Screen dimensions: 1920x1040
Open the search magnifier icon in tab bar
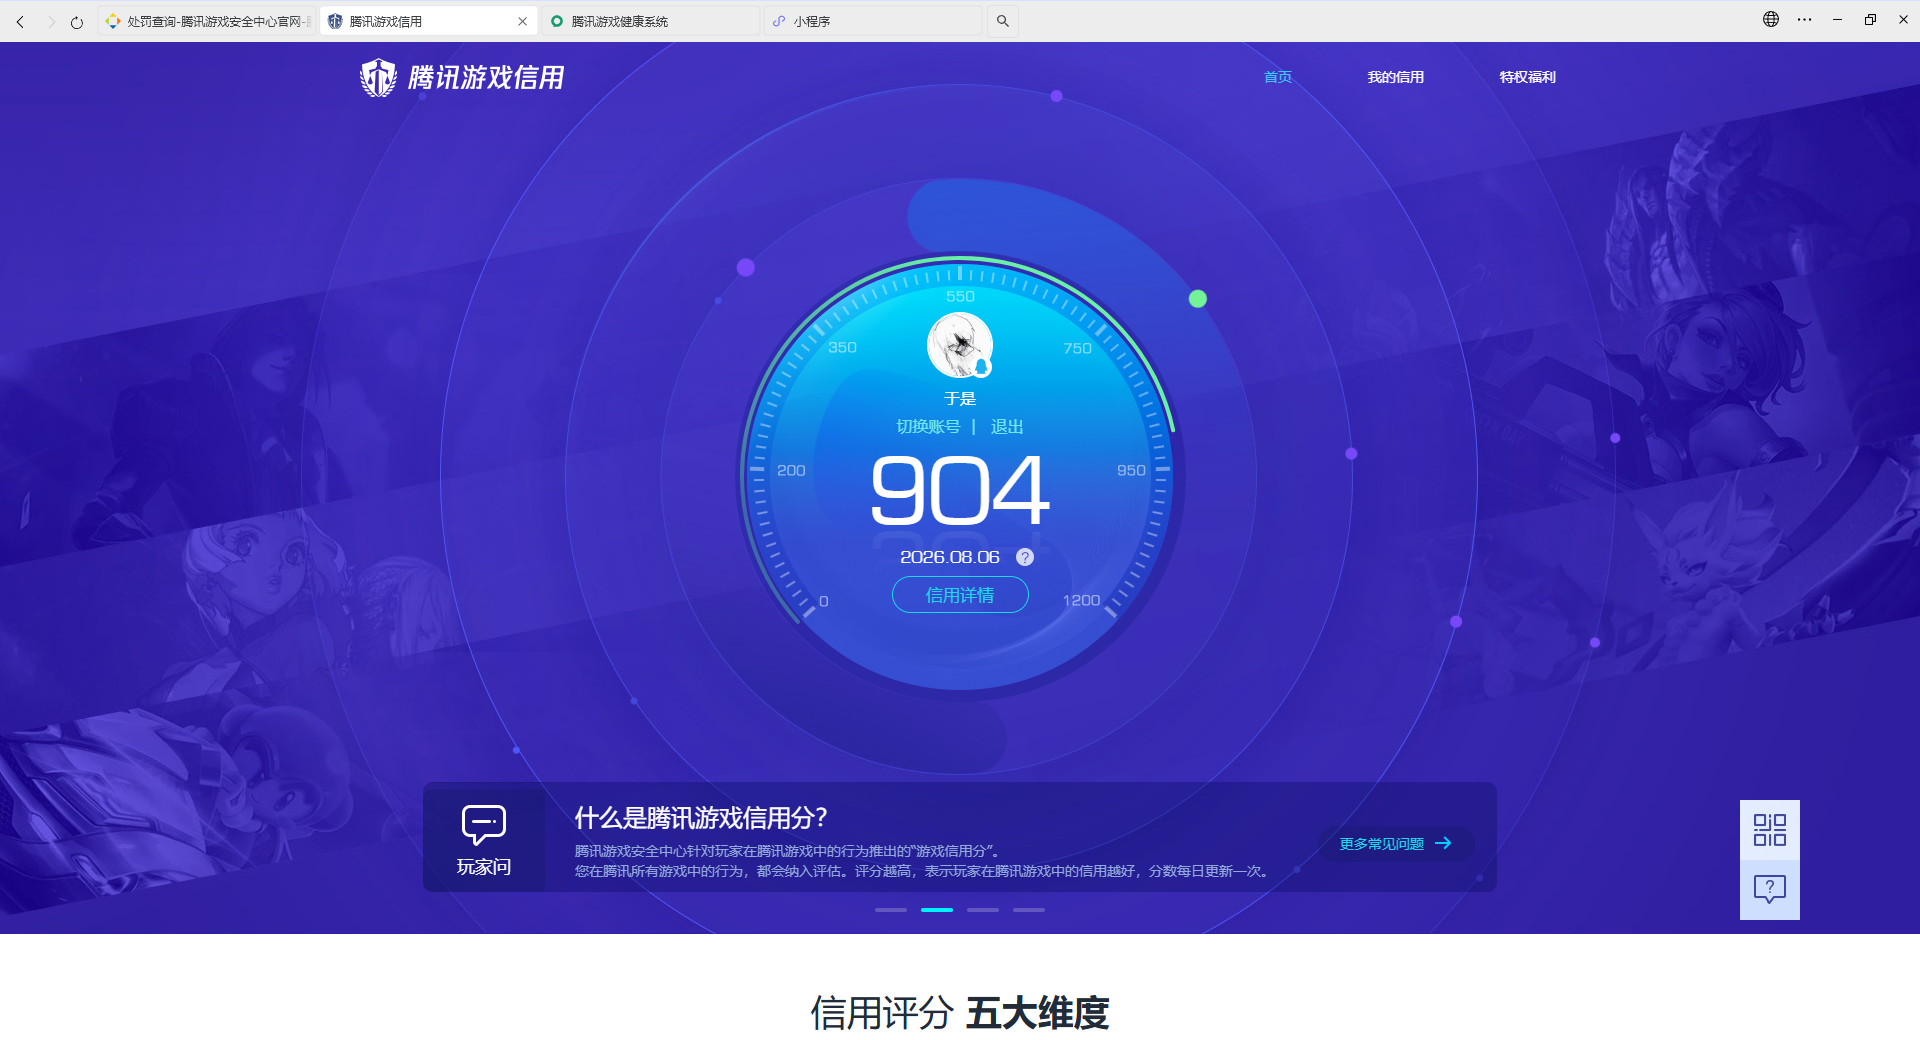[1002, 21]
